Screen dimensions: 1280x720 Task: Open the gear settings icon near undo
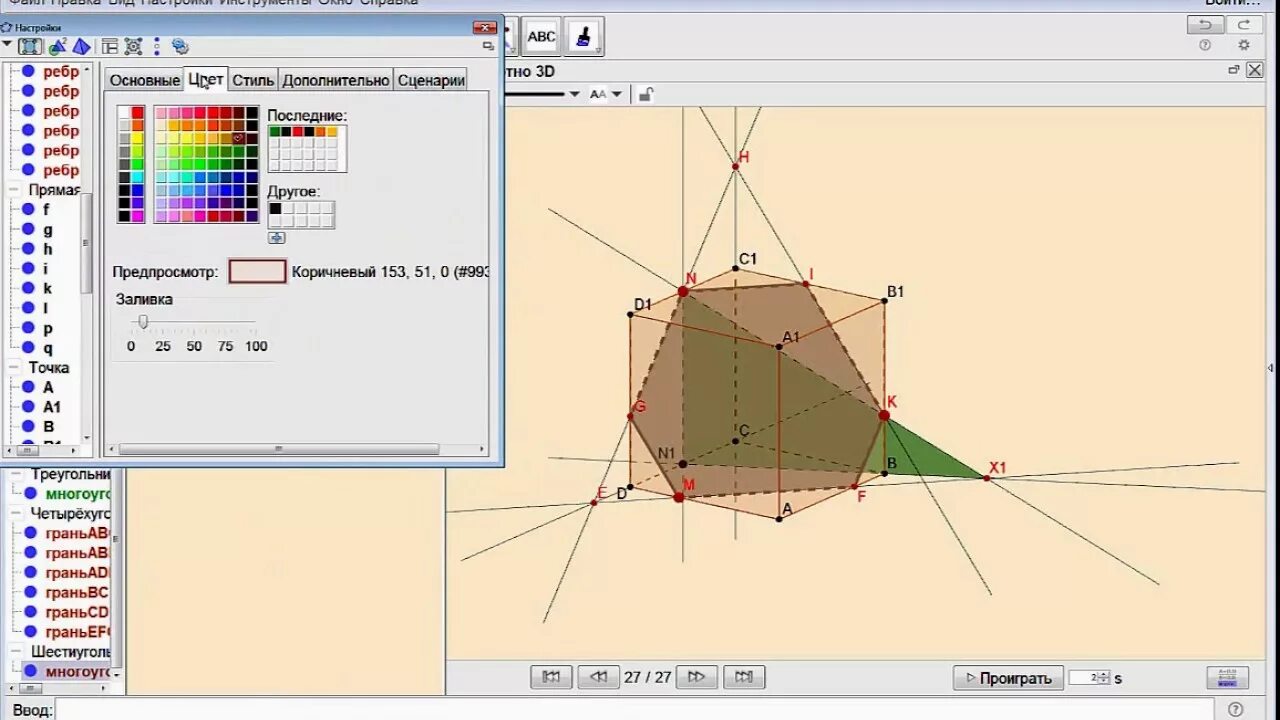1244,45
